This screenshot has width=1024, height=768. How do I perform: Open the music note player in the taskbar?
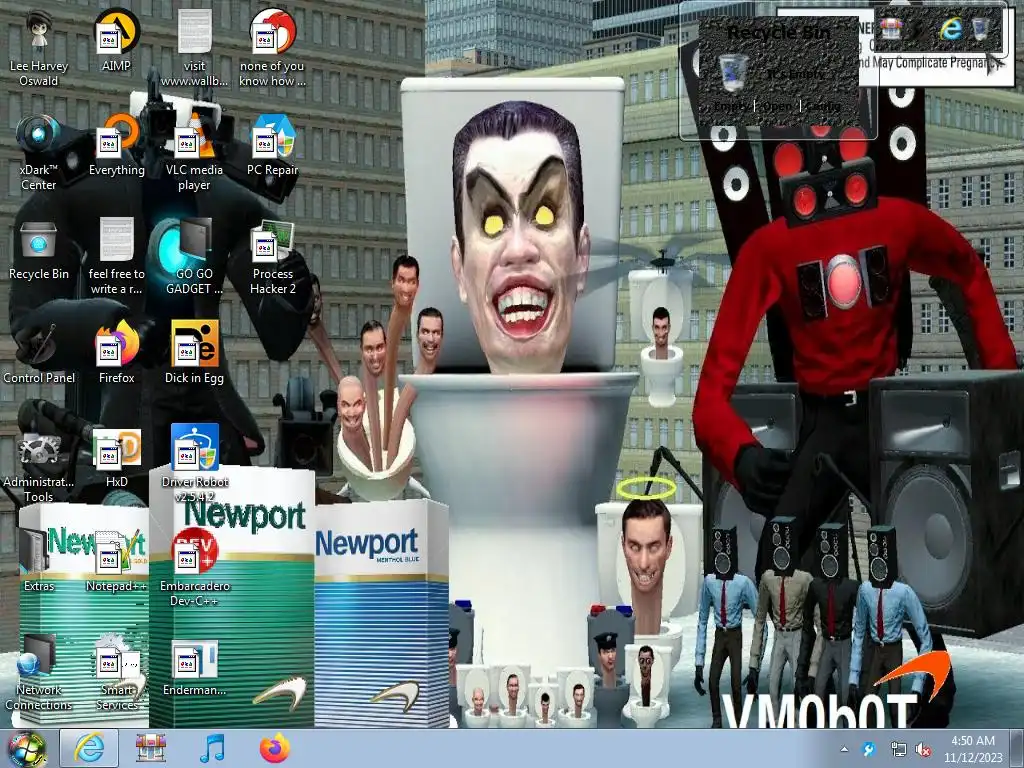212,748
